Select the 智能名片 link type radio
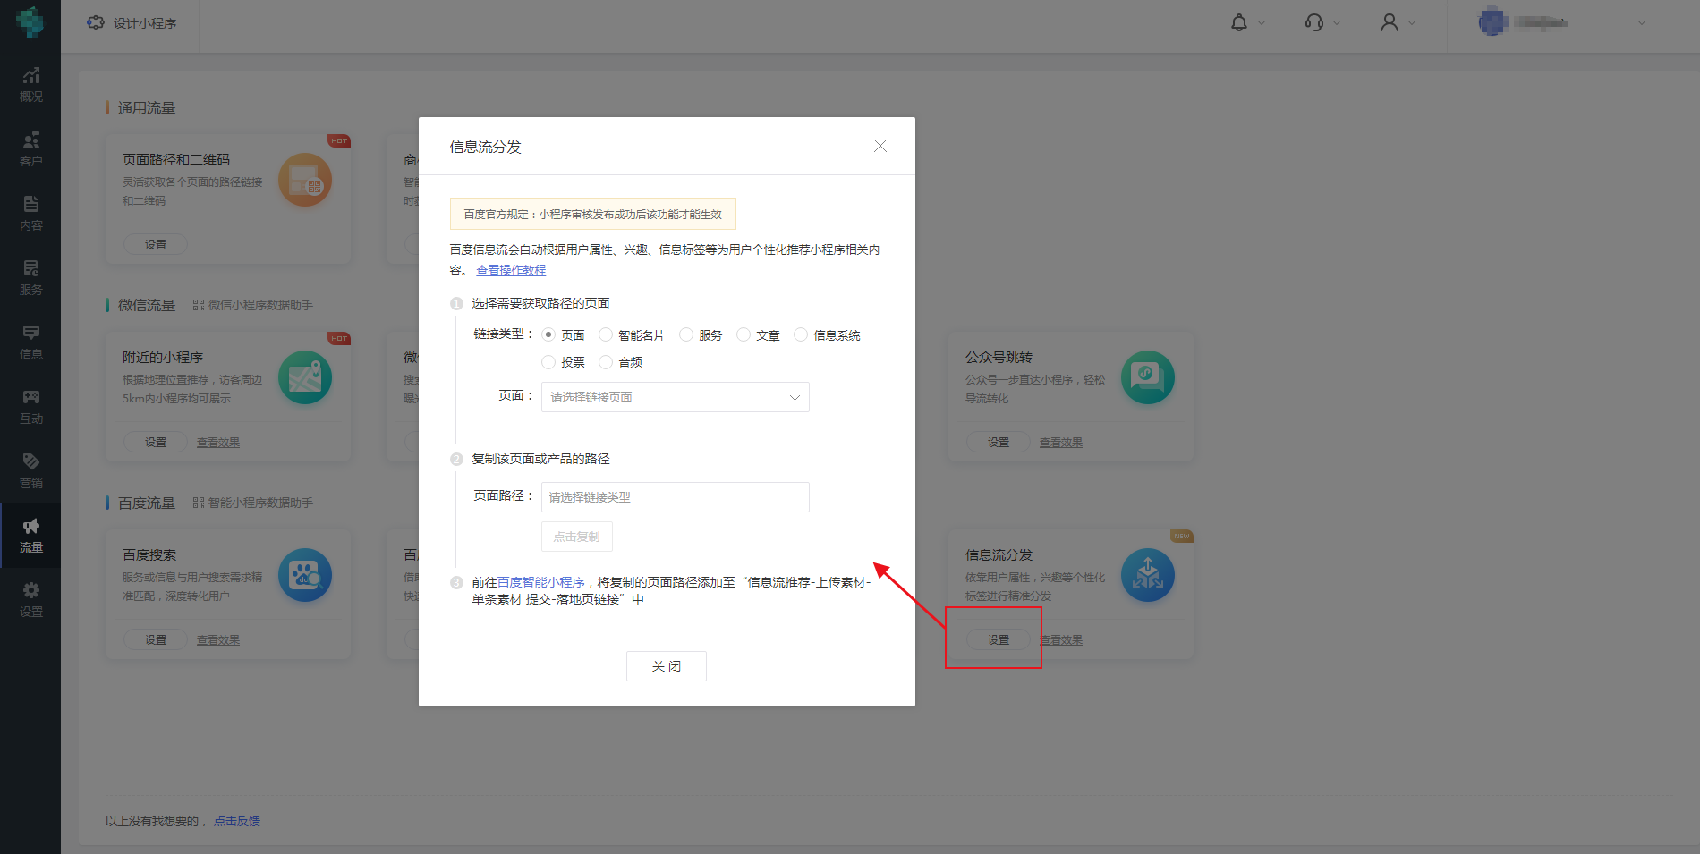Viewport: 1700px width, 854px height. click(605, 335)
